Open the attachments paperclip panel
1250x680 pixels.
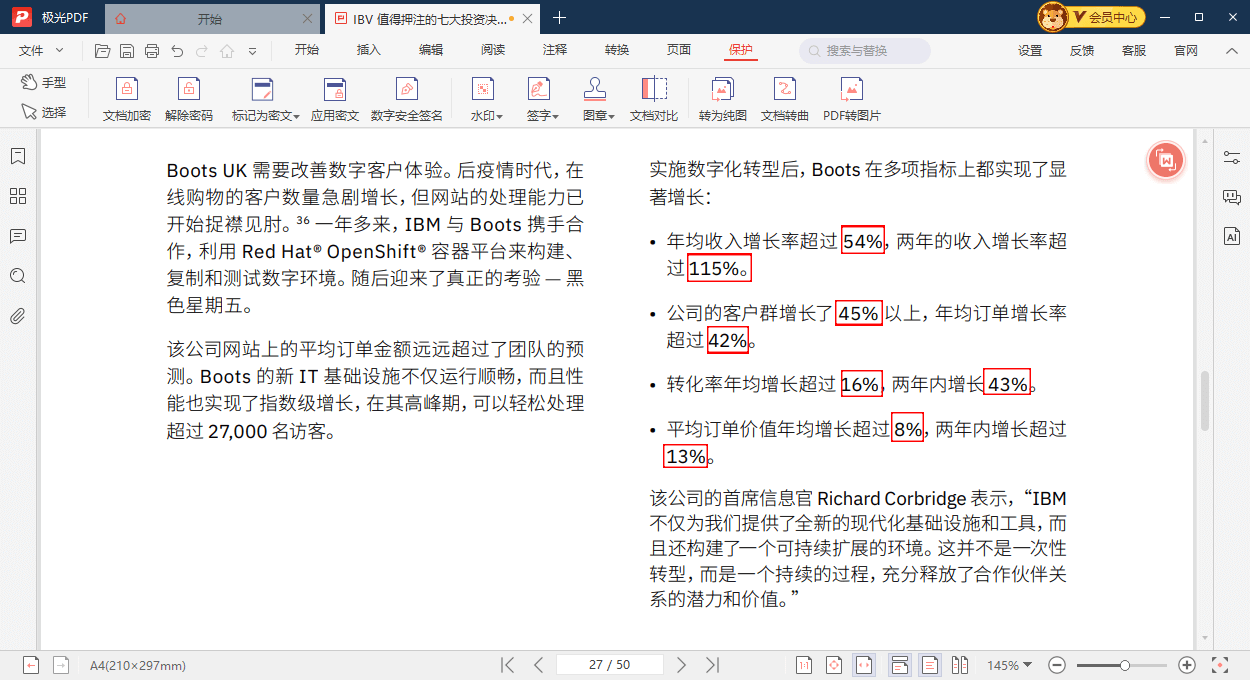point(18,316)
